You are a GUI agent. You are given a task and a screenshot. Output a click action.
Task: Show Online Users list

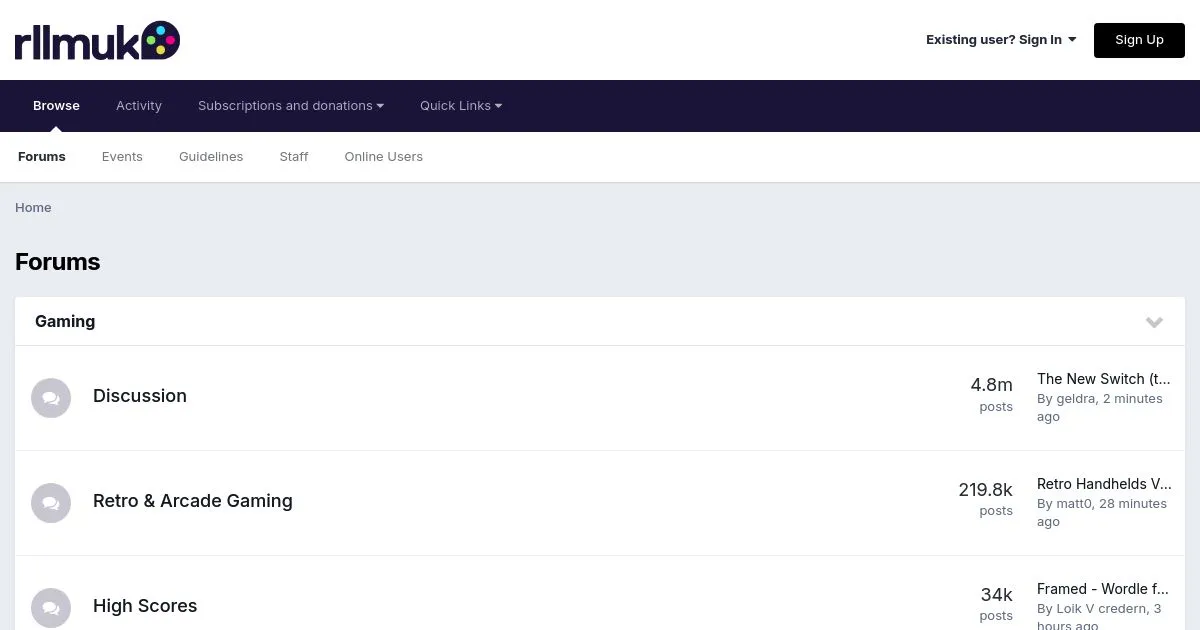(383, 157)
